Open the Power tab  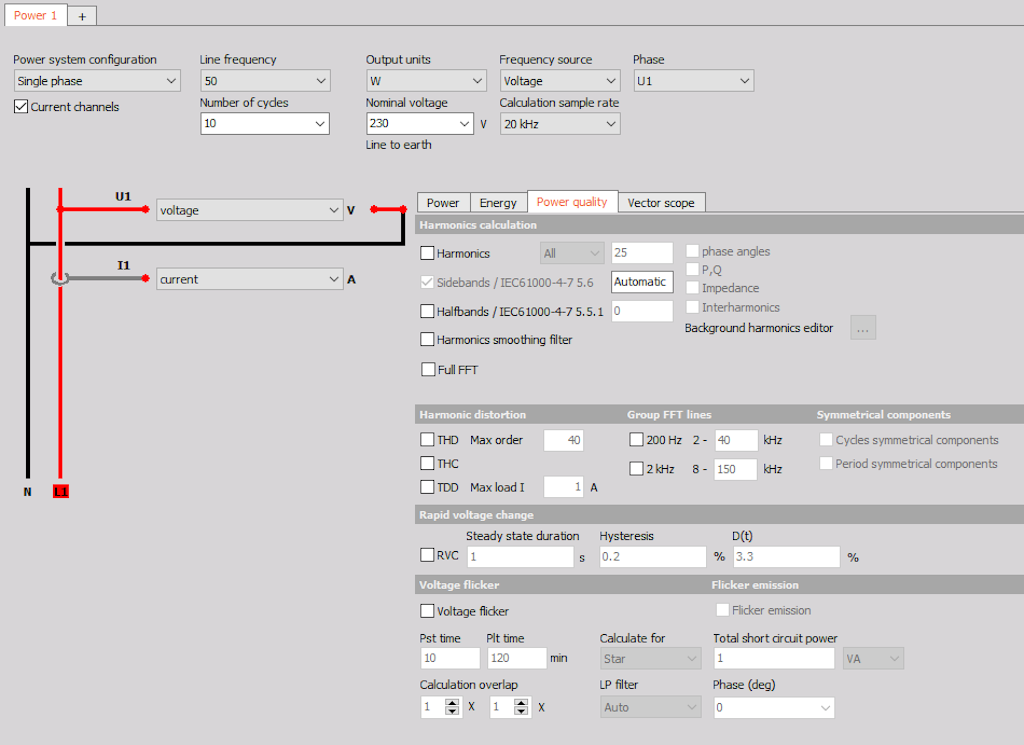pyautogui.click(x=443, y=203)
